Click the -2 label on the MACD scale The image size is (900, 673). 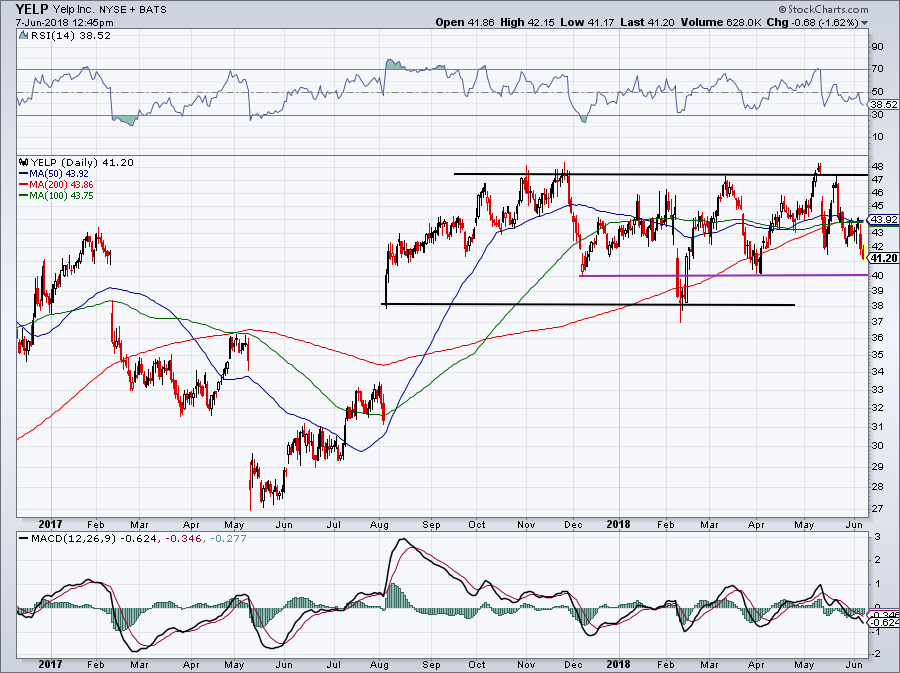point(876,654)
